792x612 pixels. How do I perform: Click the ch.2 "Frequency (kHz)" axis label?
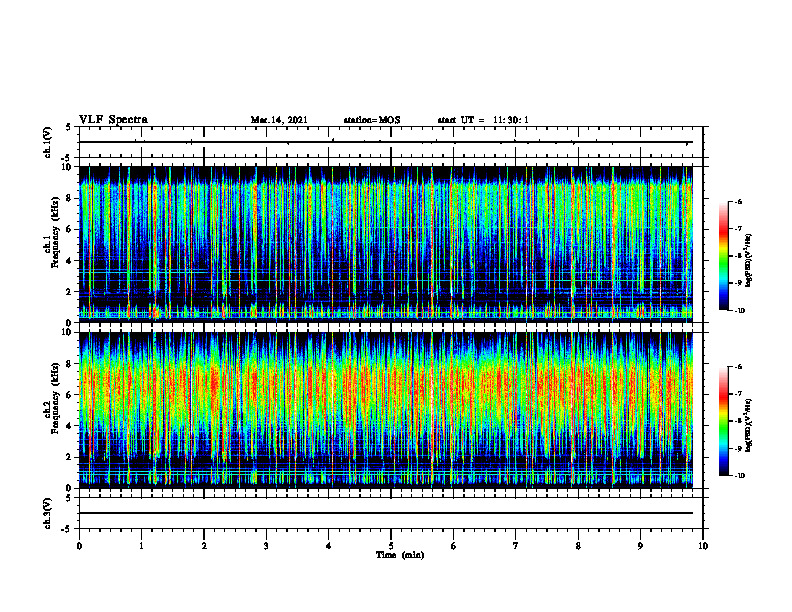55,398
